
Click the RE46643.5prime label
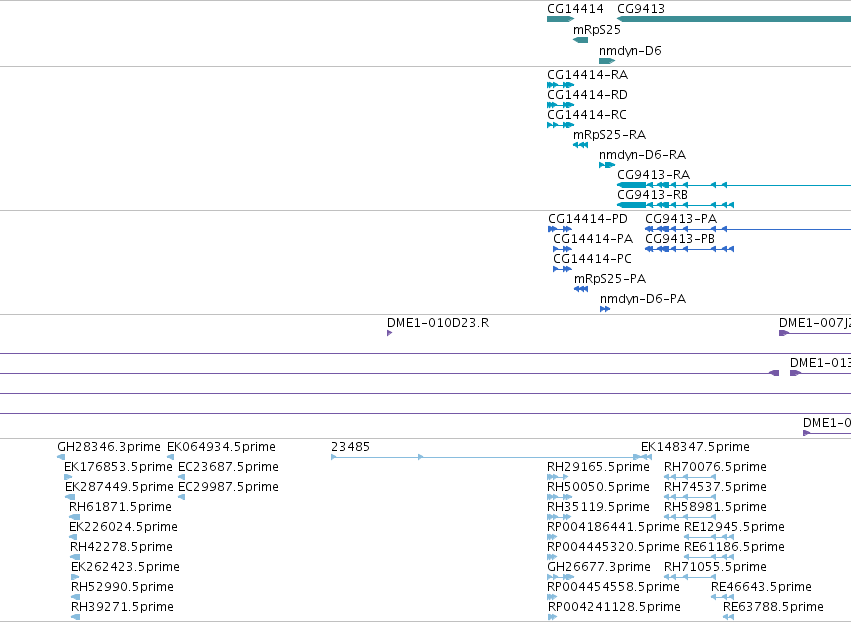tap(761, 587)
